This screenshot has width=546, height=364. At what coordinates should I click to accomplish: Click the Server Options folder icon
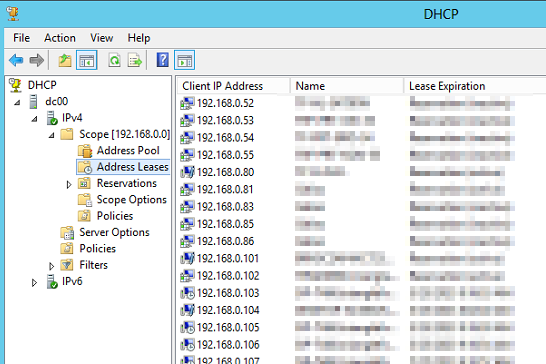click(x=67, y=232)
